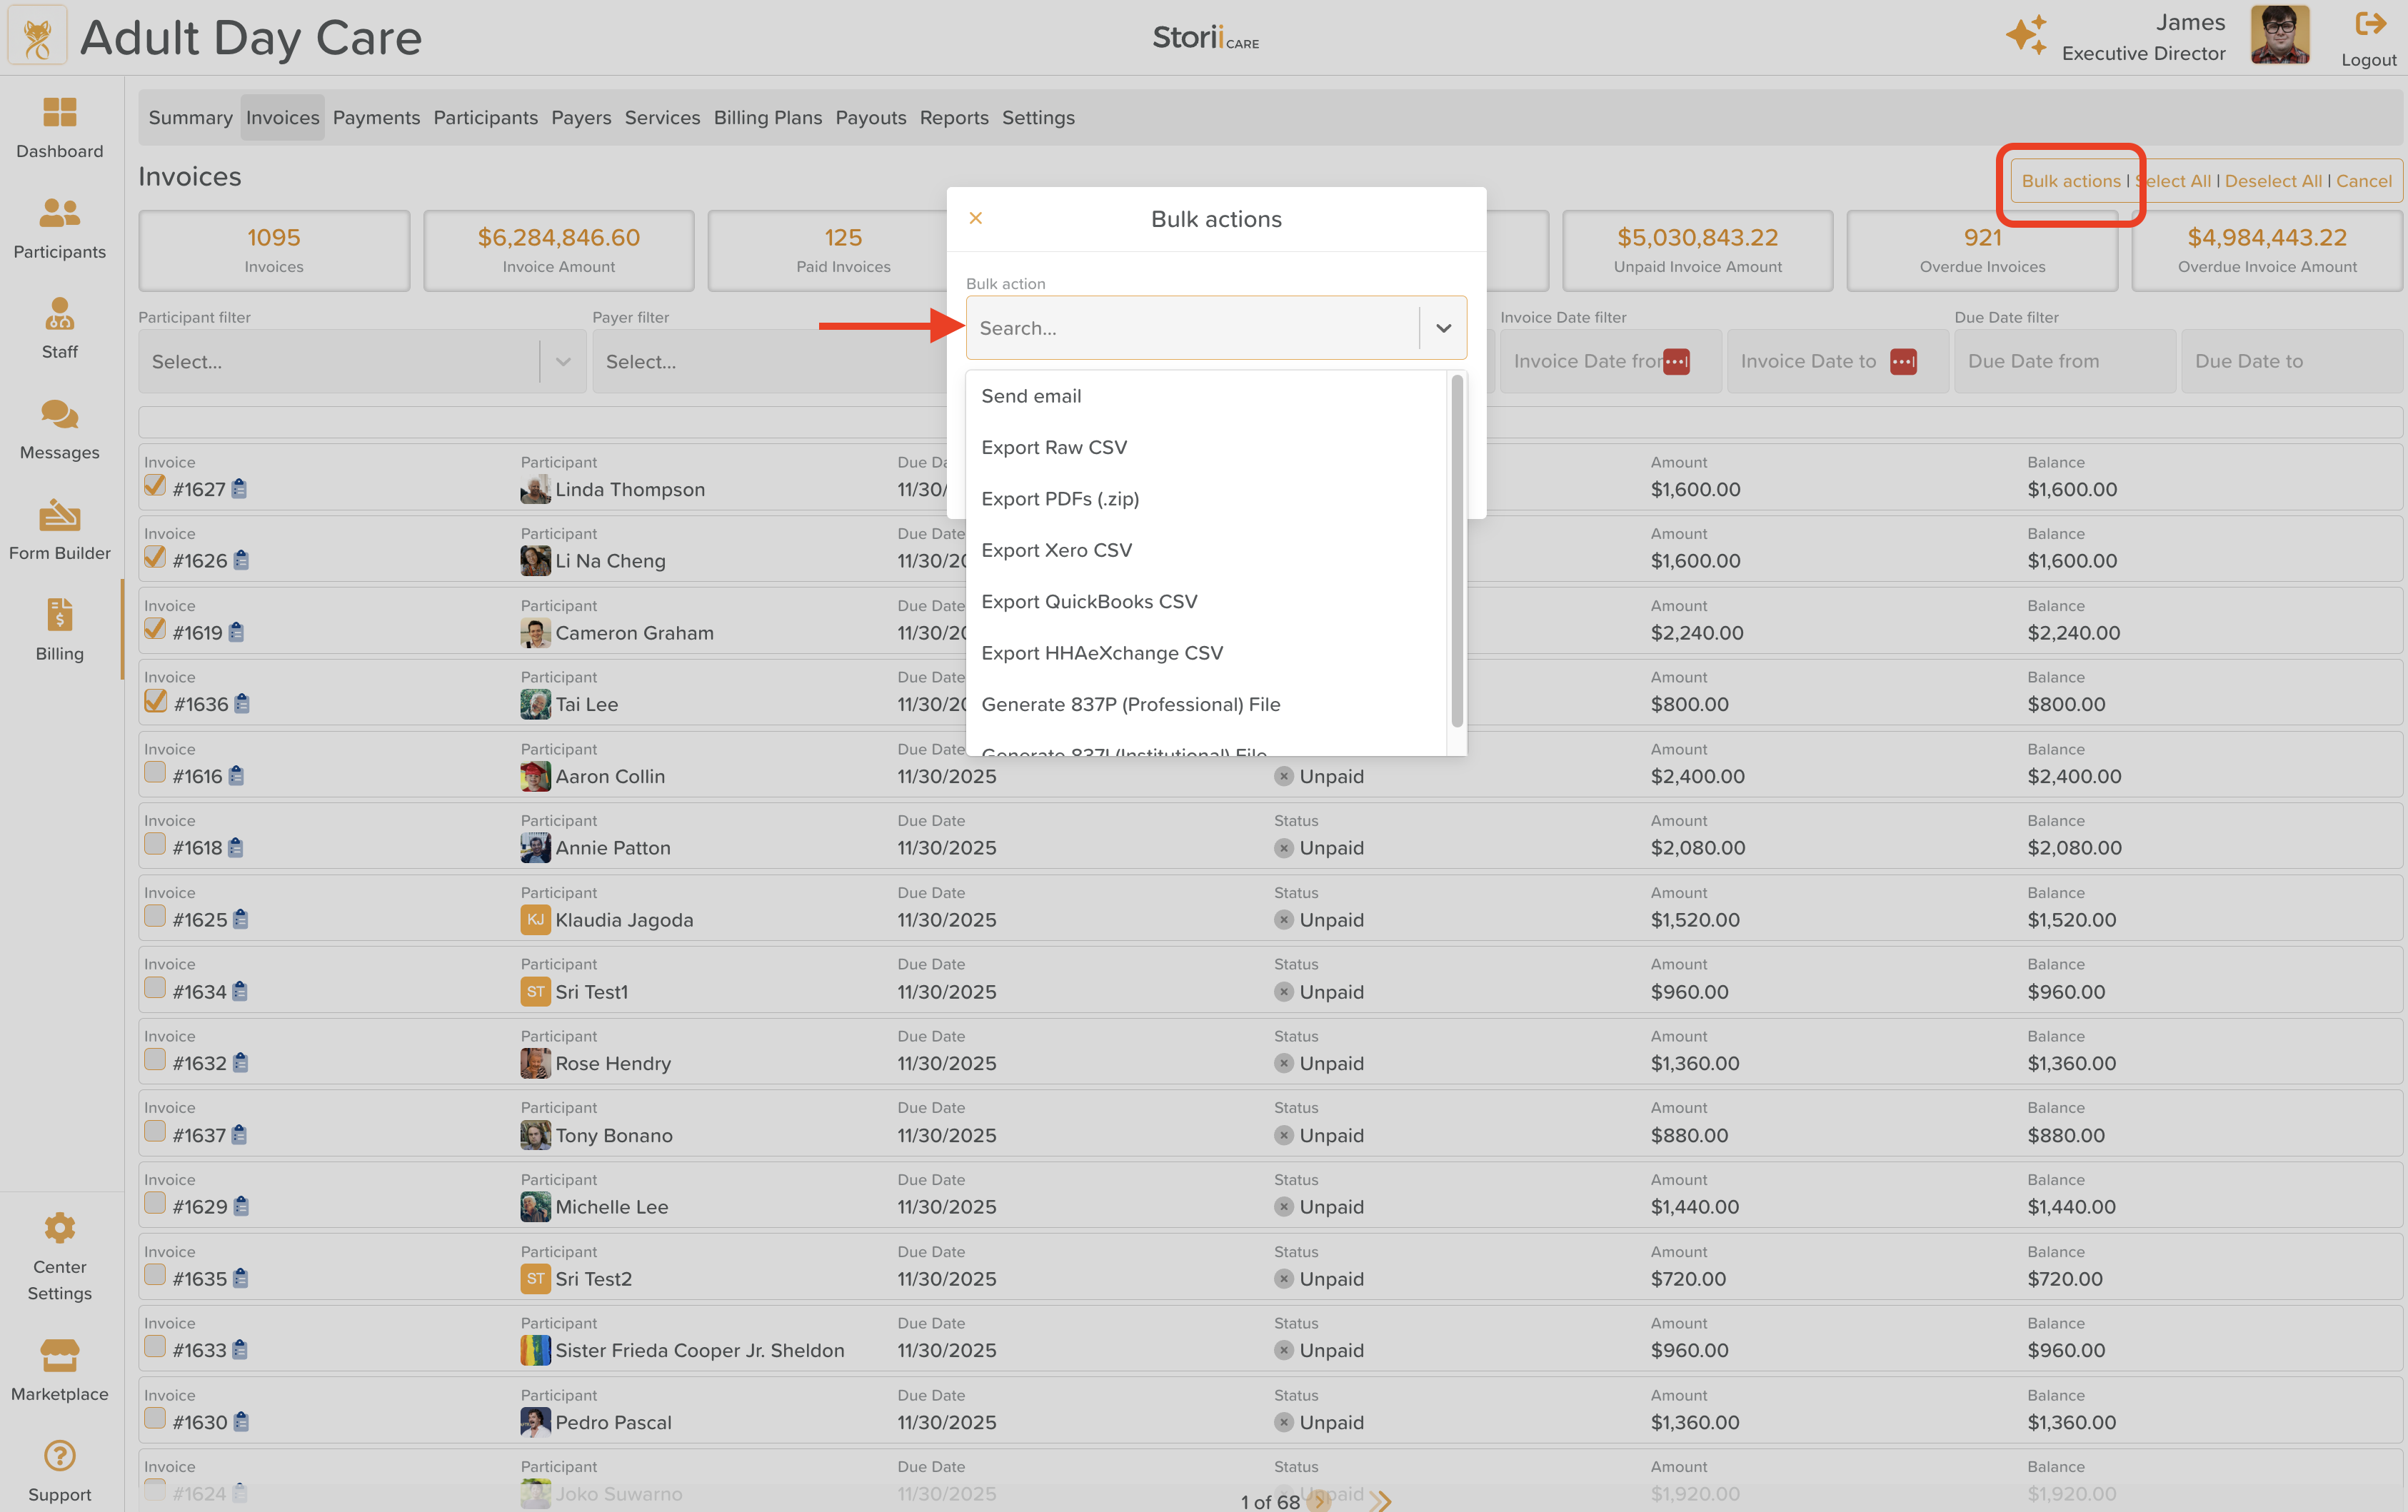Open the Participants sidebar icon

59,213
